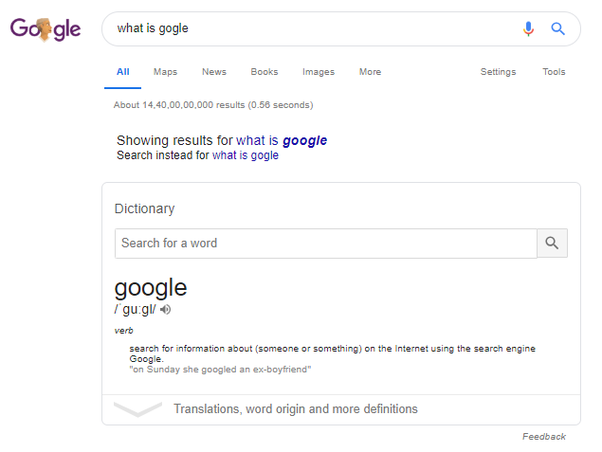Click the Feedback link
The image size is (602, 452).
tap(544, 437)
